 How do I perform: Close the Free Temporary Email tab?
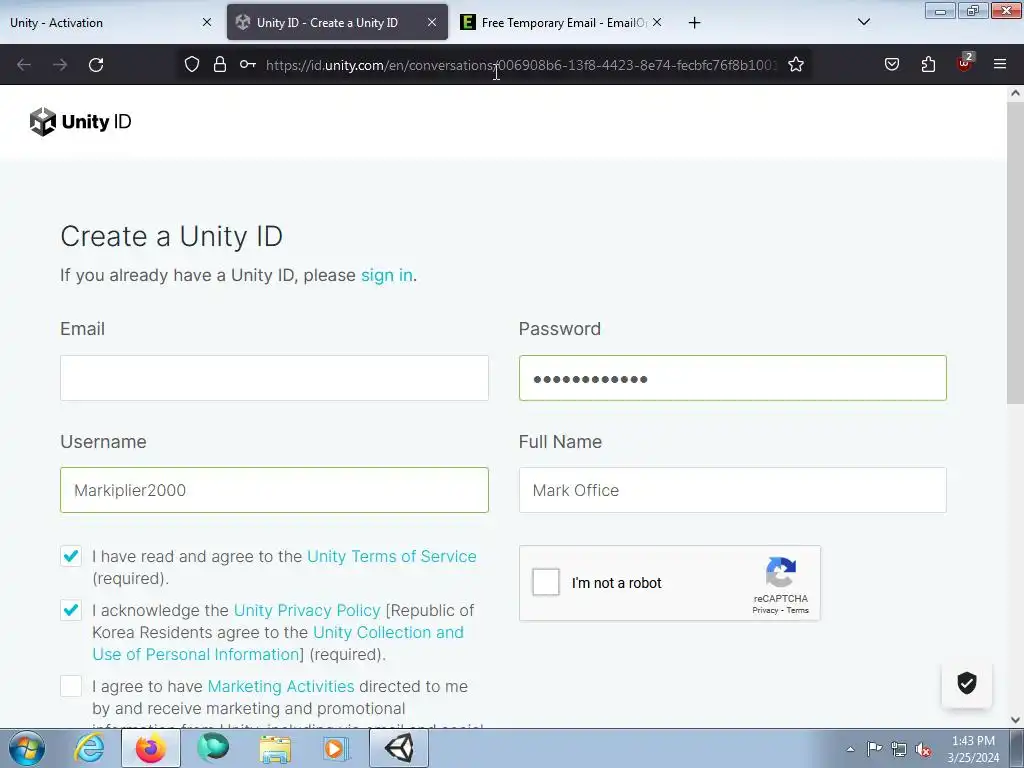(x=657, y=22)
